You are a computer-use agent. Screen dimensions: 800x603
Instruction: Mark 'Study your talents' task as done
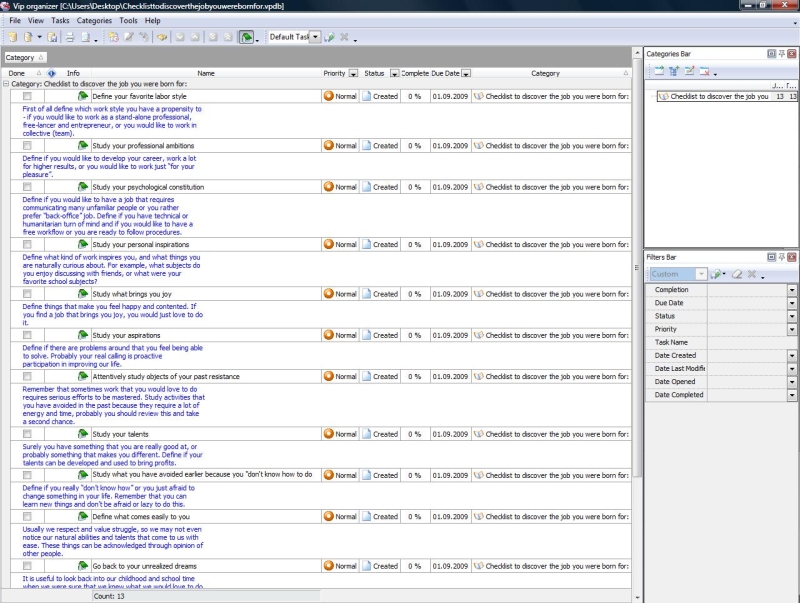click(28, 434)
